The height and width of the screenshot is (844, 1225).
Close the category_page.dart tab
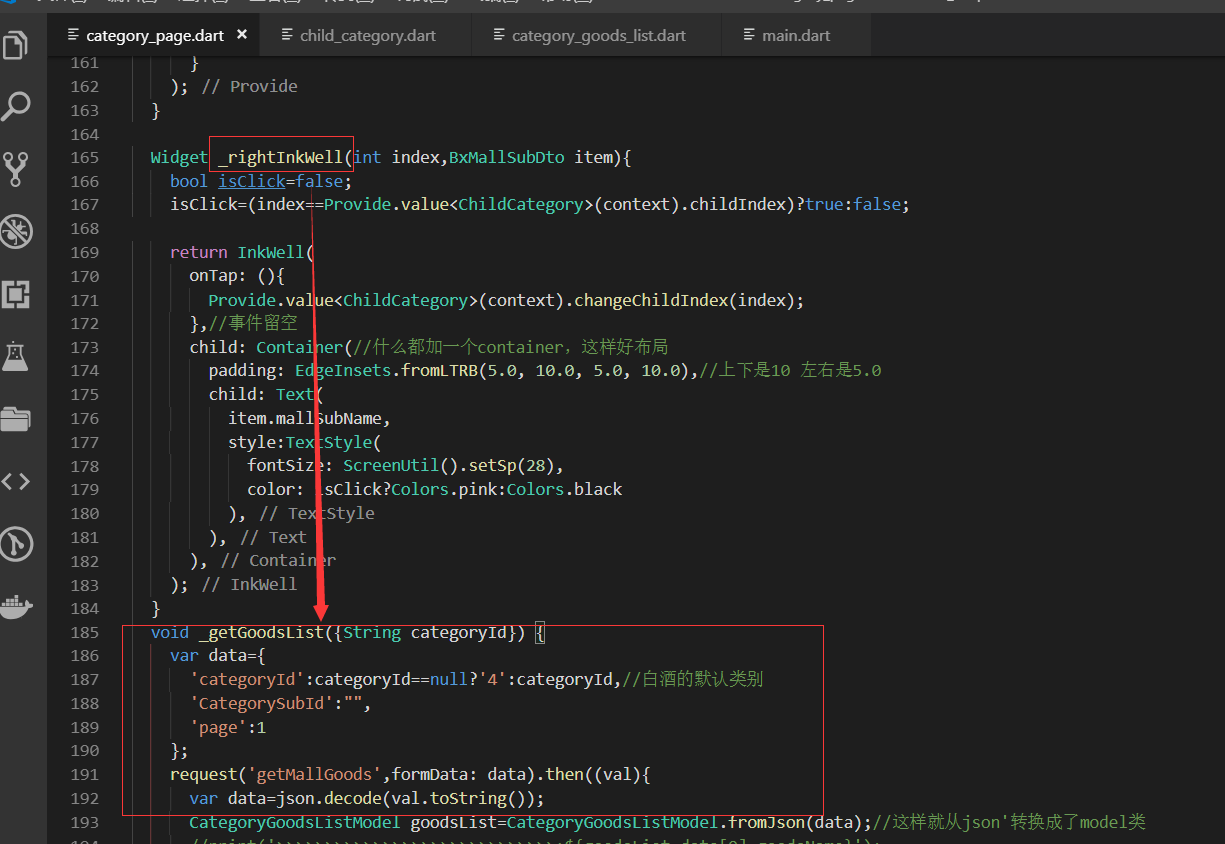point(242,35)
